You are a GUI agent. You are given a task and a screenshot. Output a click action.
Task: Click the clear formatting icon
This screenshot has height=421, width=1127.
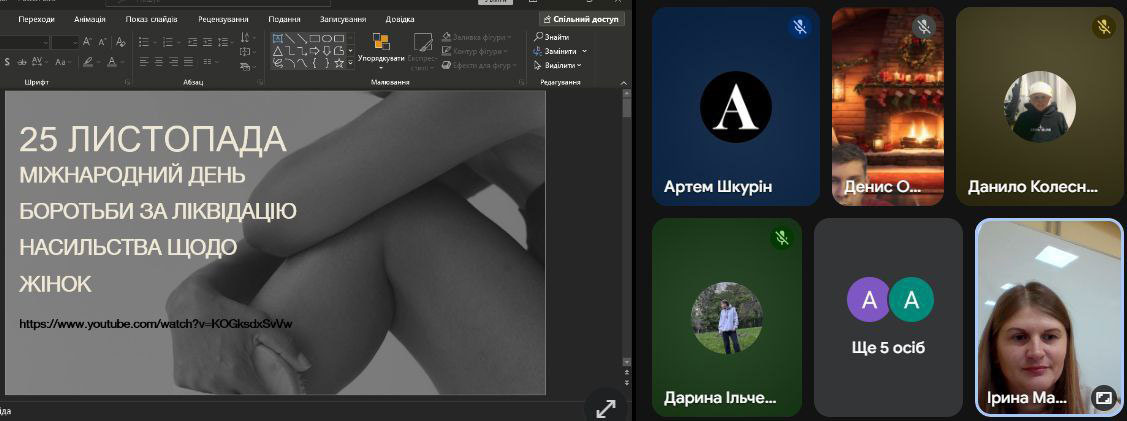coord(121,42)
